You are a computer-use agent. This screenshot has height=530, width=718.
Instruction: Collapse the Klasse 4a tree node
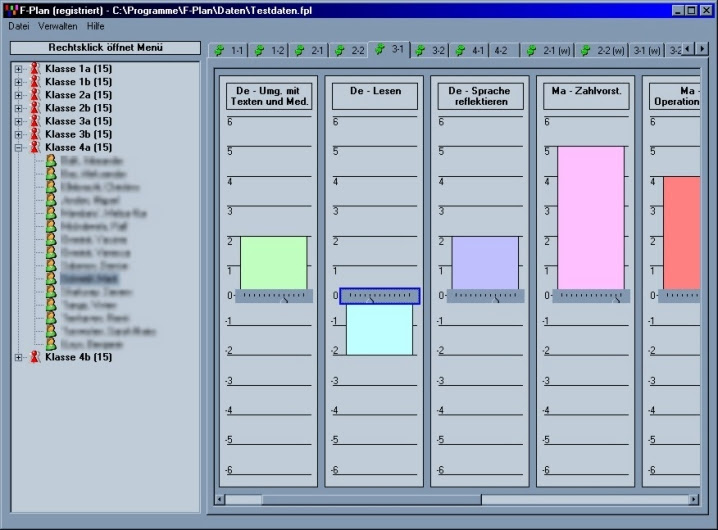(x=18, y=148)
